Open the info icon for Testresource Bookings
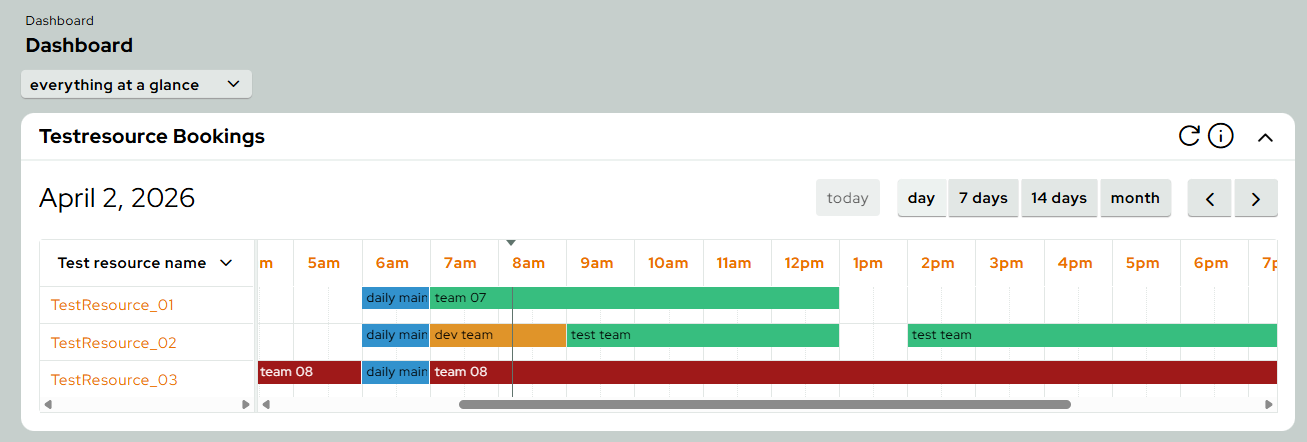 pyautogui.click(x=1221, y=136)
